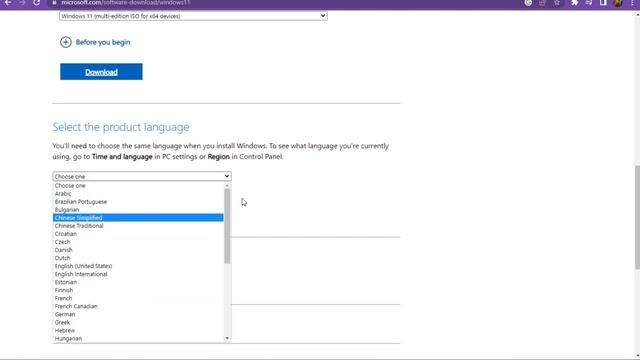Select Hungarian at the list bottom
Image resolution: width=640 pixels, height=360 pixels.
coord(138,338)
